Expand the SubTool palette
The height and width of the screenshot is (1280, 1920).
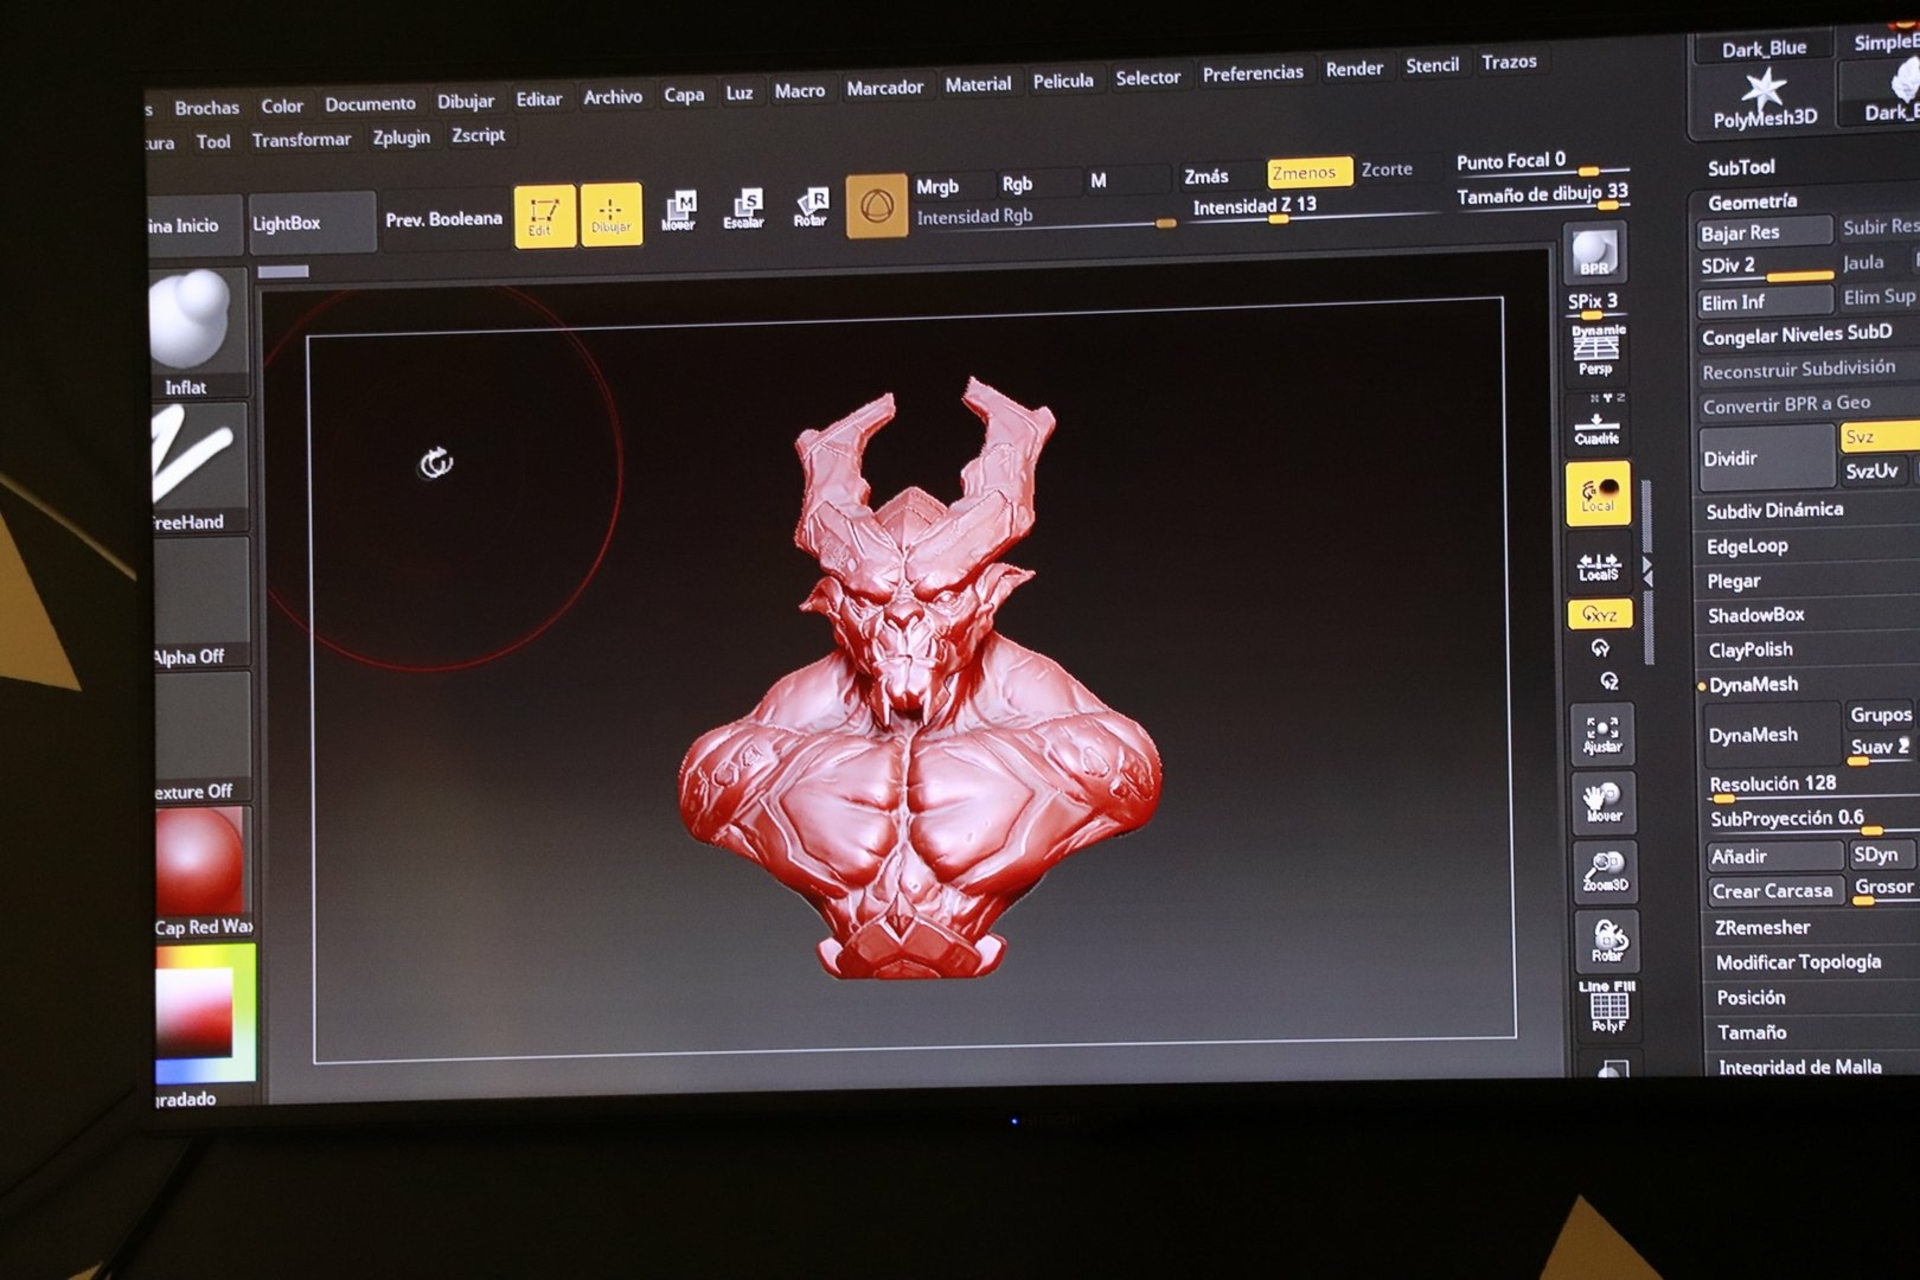pos(1741,167)
